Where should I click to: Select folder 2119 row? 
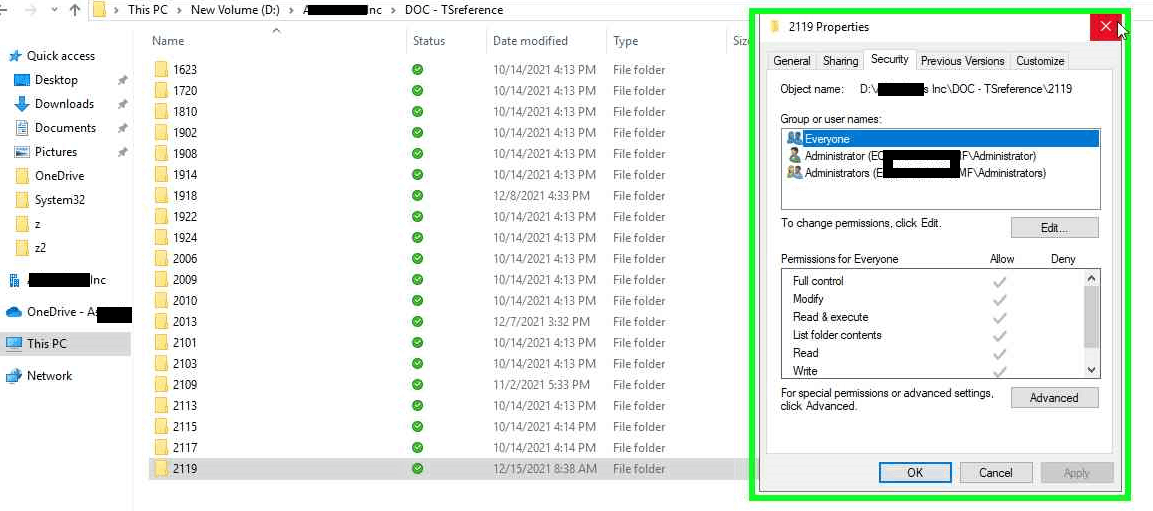[x=449, y=468]
